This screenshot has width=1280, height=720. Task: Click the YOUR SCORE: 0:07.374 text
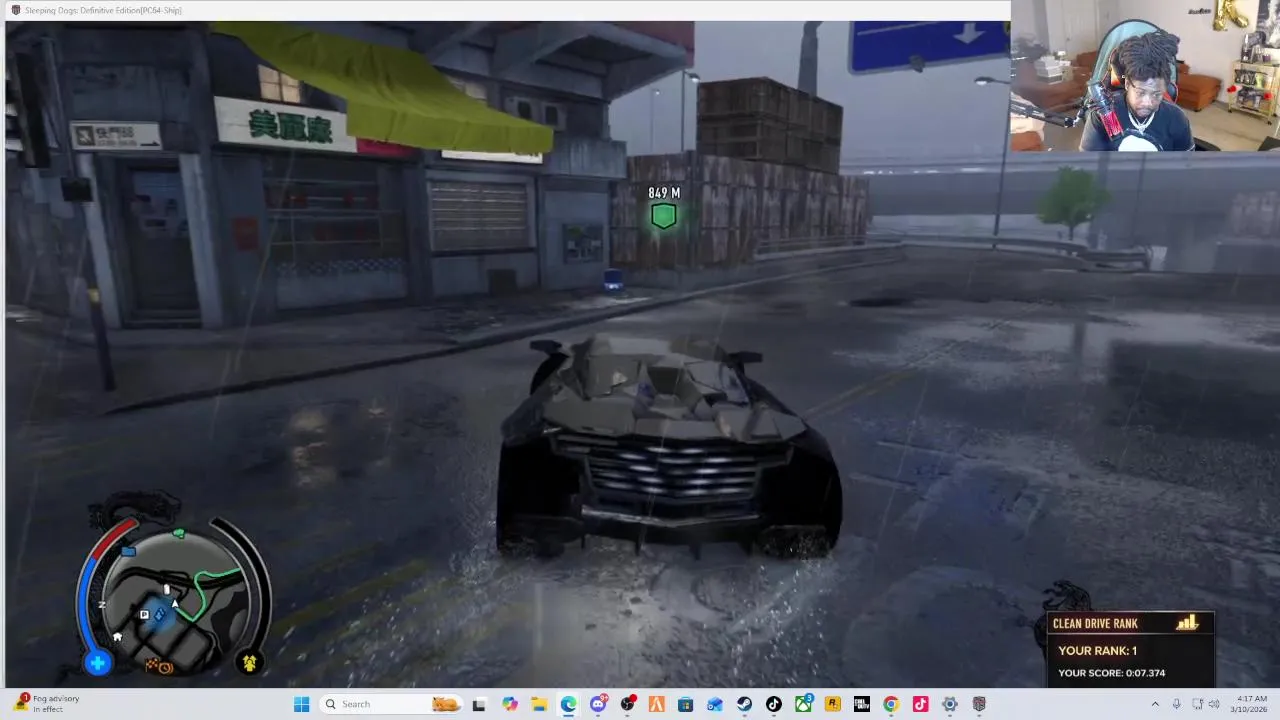(x=1111, y=673)
